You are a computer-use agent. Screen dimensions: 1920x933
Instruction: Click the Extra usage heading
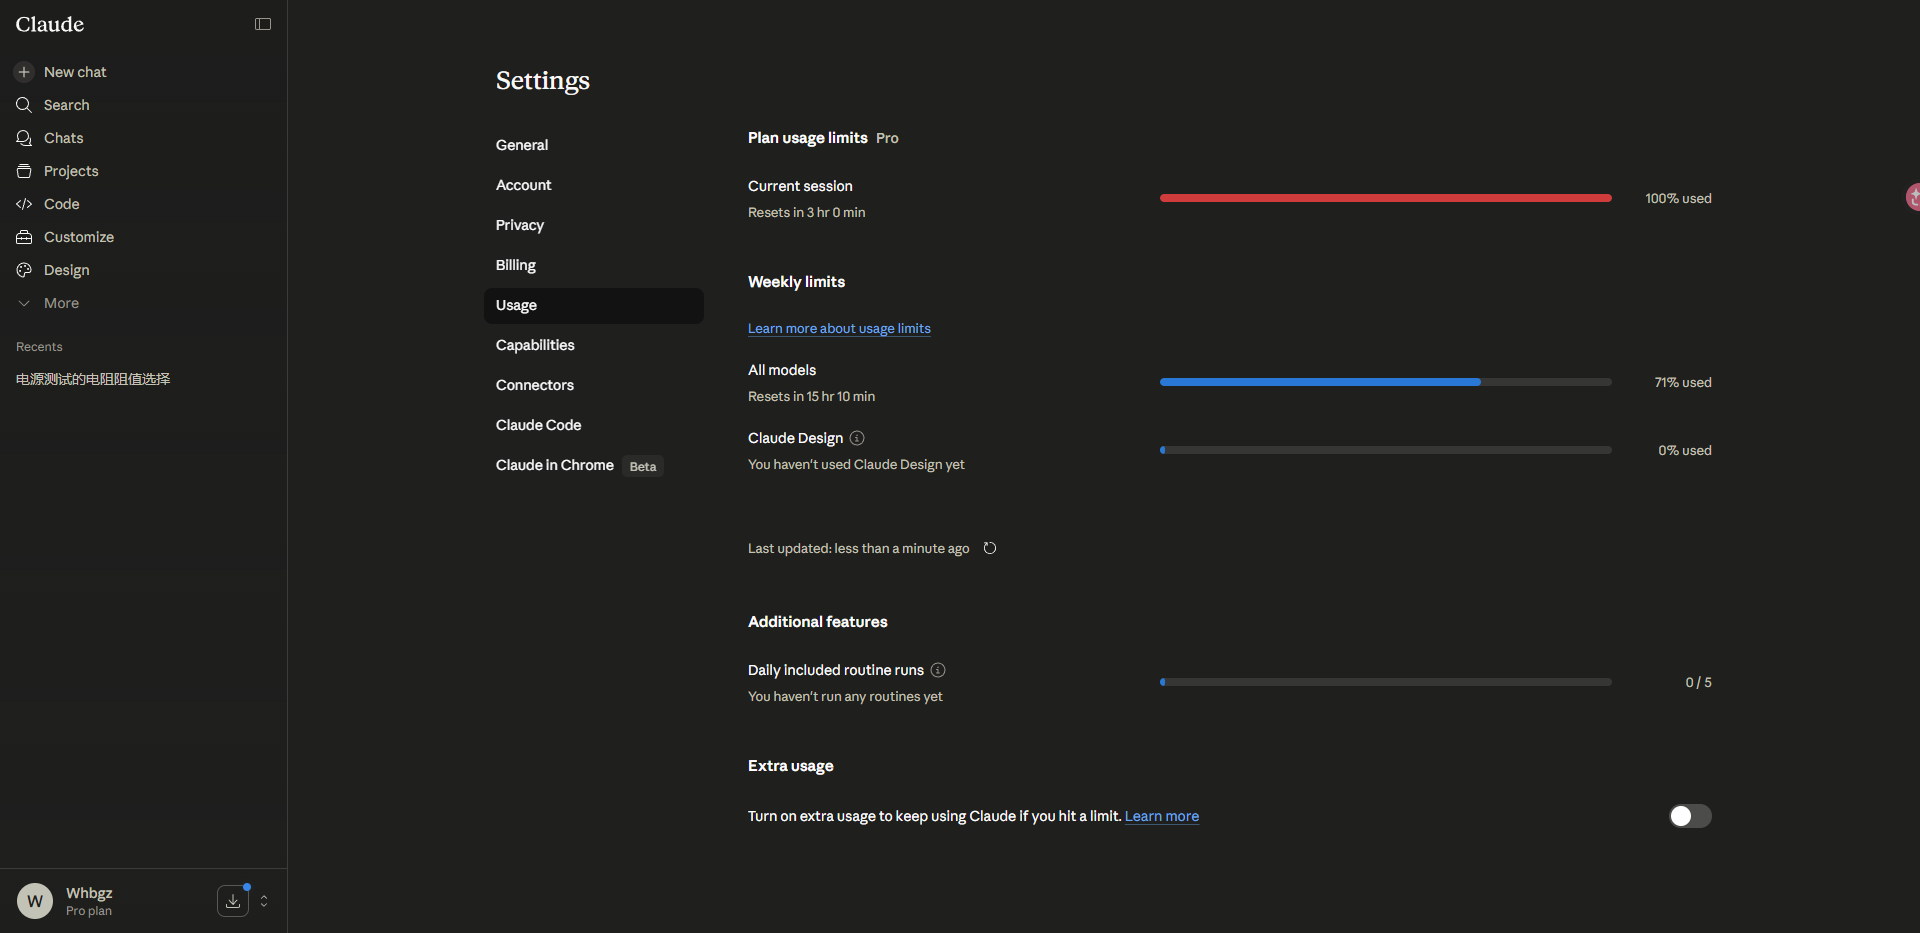click(791, 766)
